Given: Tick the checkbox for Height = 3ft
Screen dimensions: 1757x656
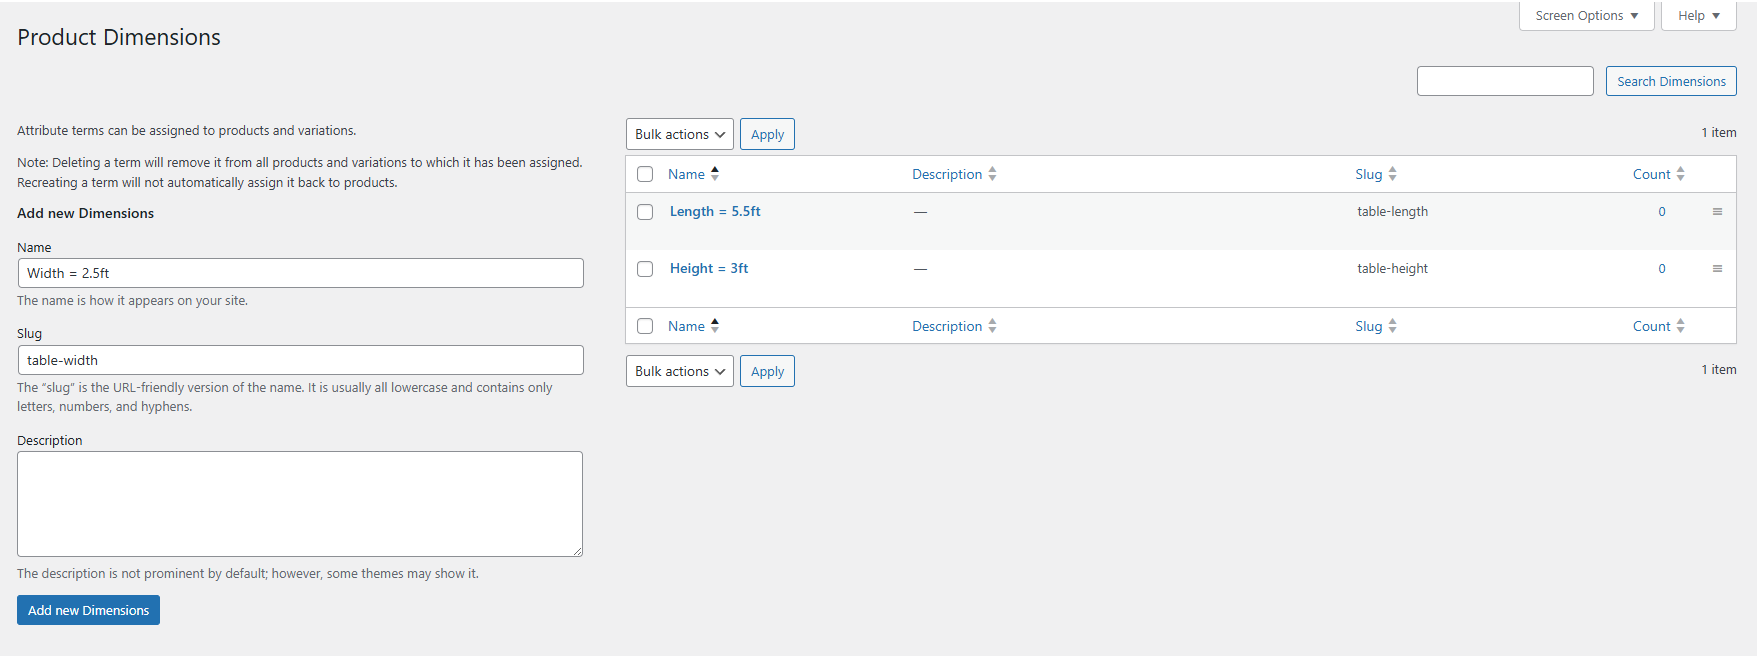Looking at the screenshot, I should [645, 269].
